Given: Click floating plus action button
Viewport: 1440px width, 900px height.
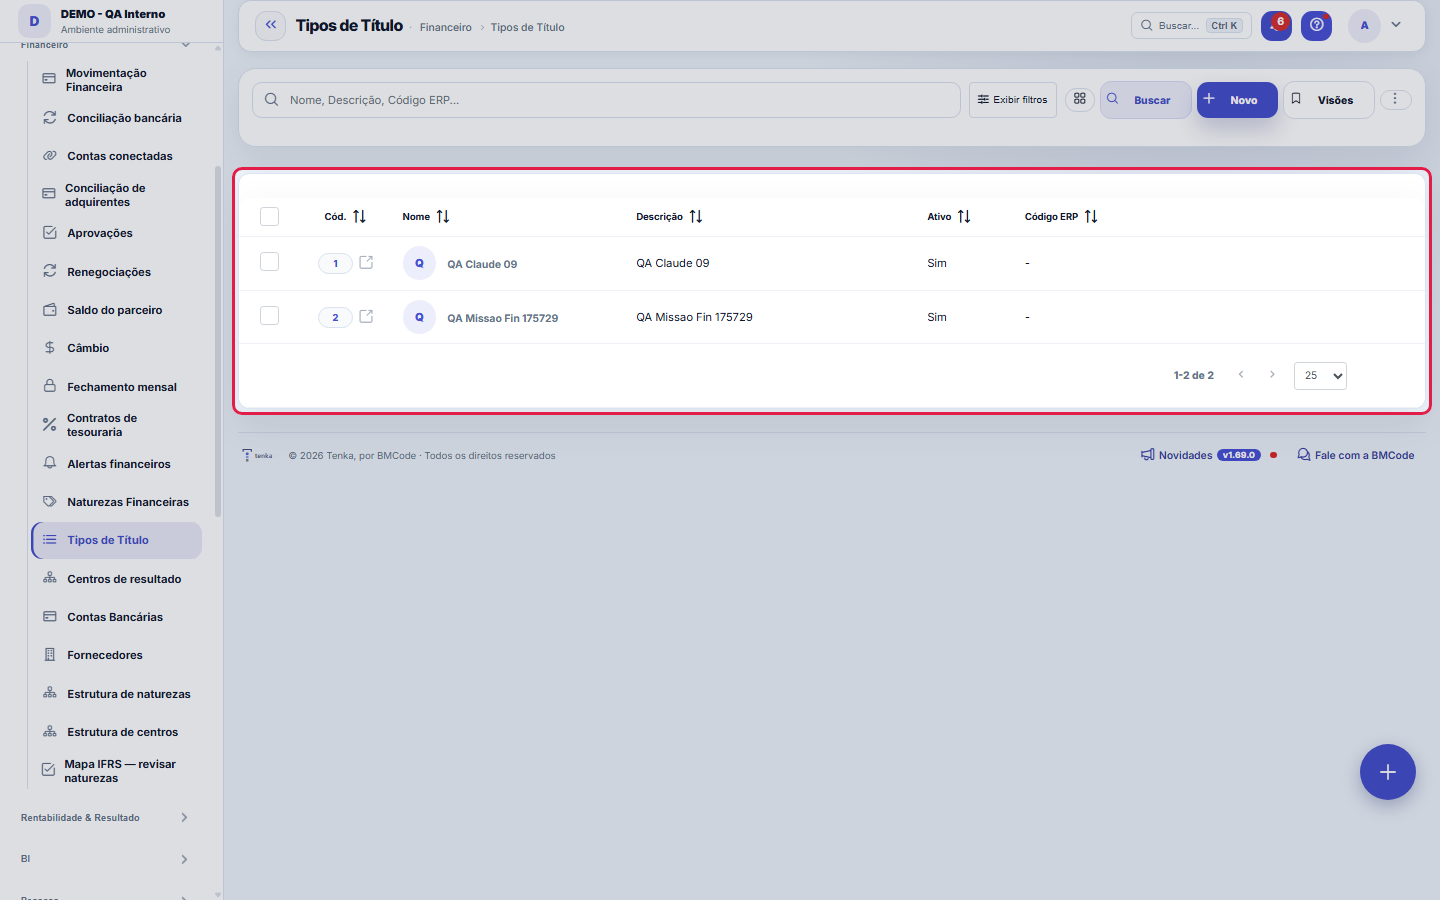Looking at the screenshot, I should (1388, 772).
